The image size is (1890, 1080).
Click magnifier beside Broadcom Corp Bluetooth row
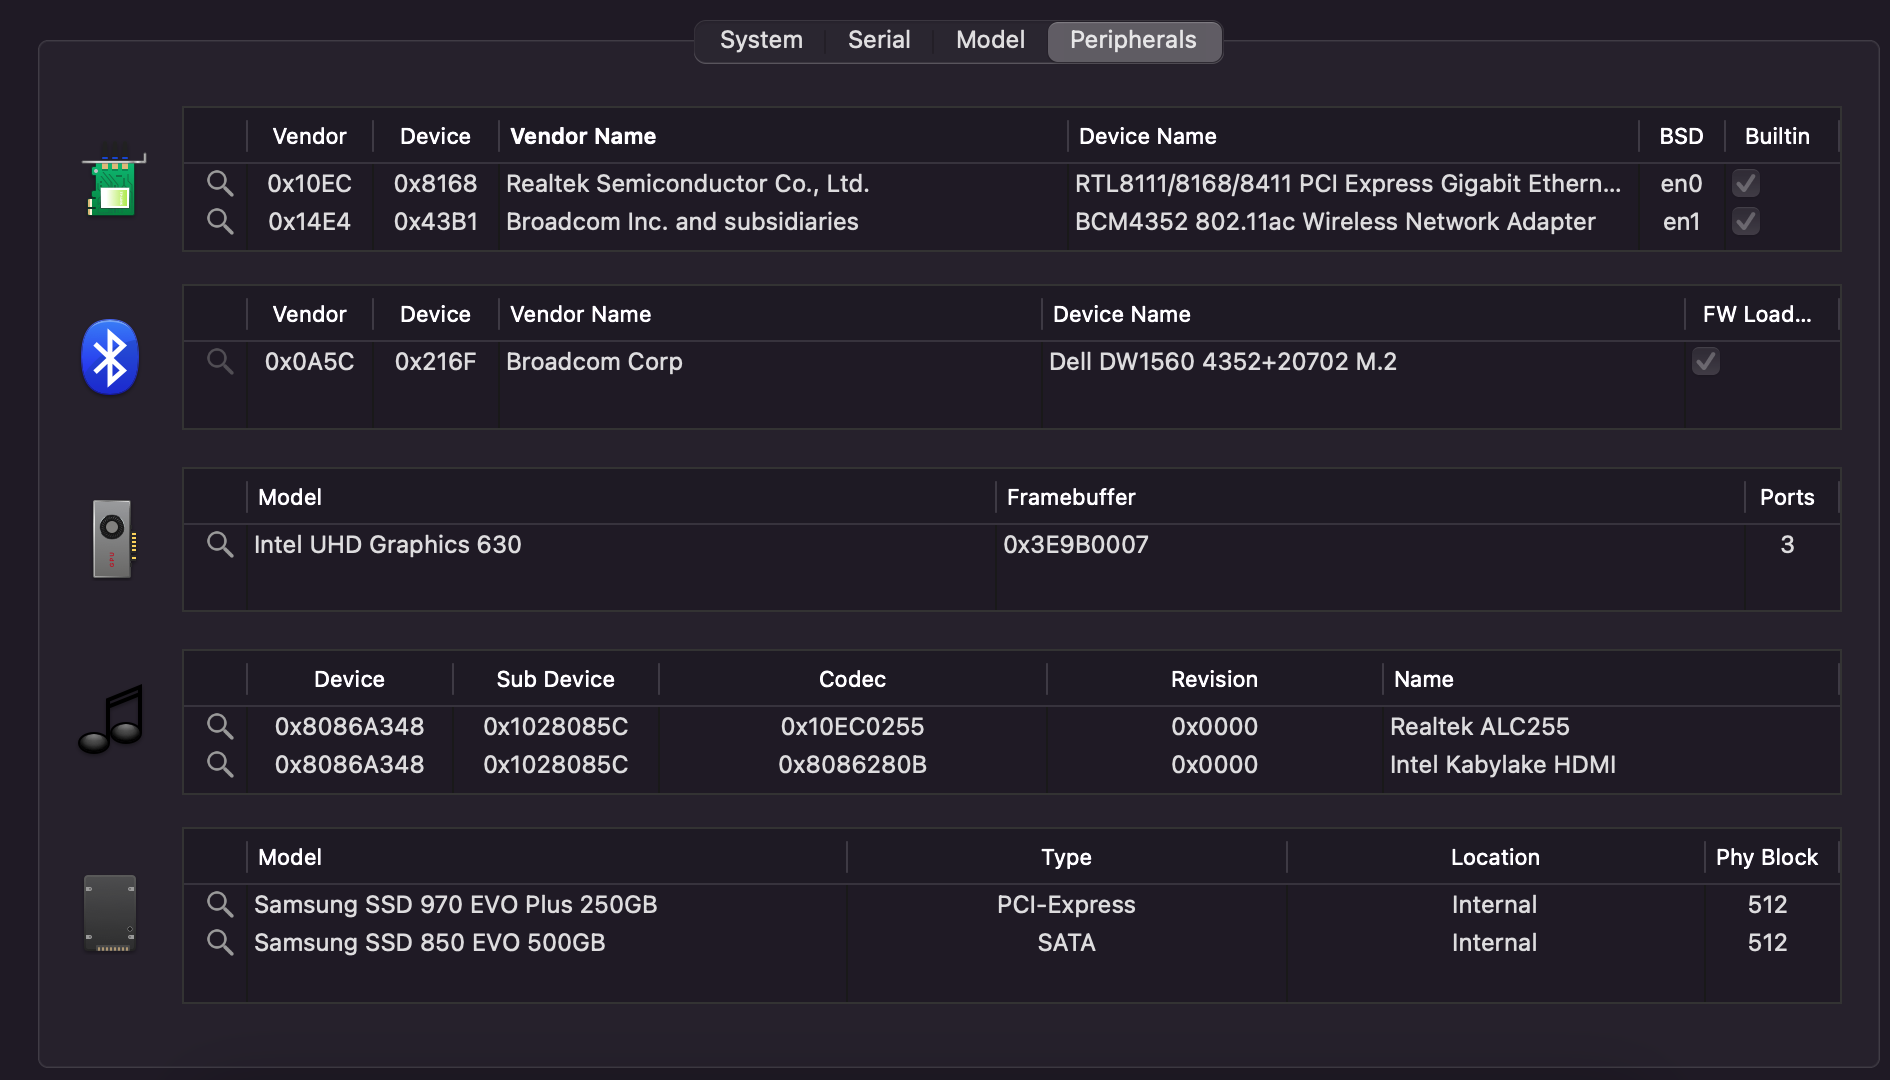(220, 361)
